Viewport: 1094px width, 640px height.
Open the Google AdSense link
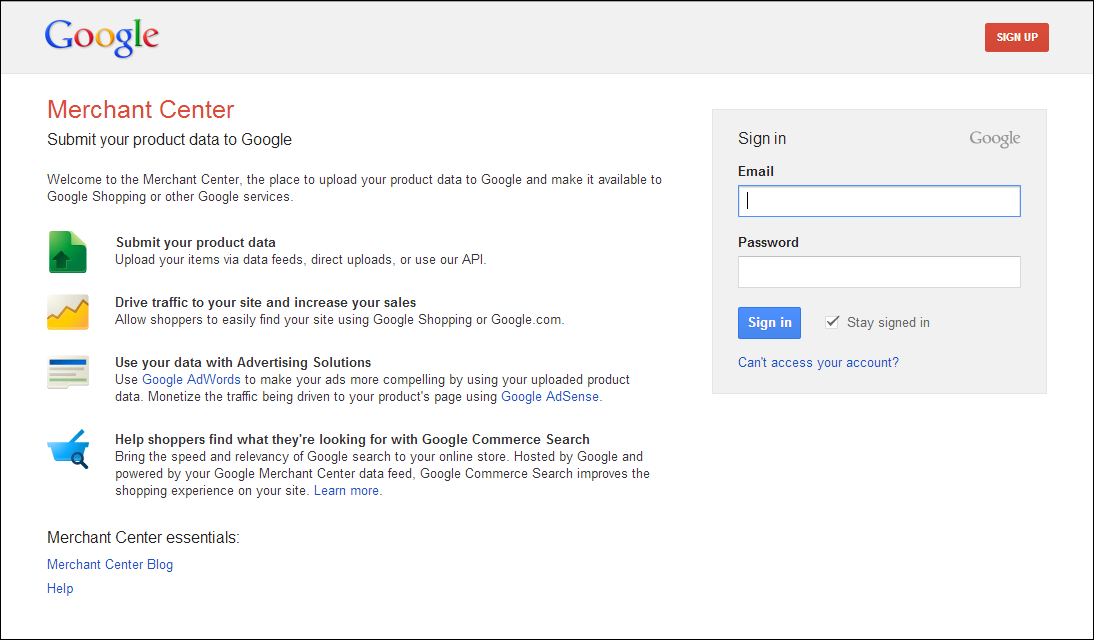pyautogui.click(x=550, y=396)
